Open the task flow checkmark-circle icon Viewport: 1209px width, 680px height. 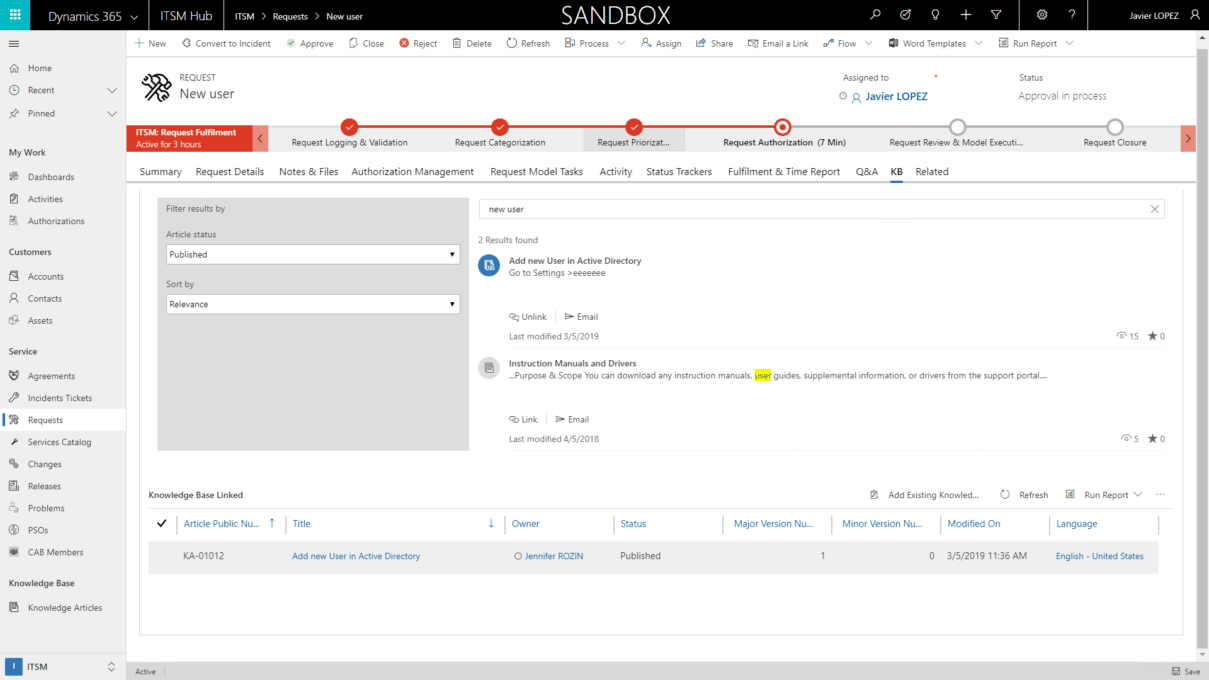(x=905, y=15)
